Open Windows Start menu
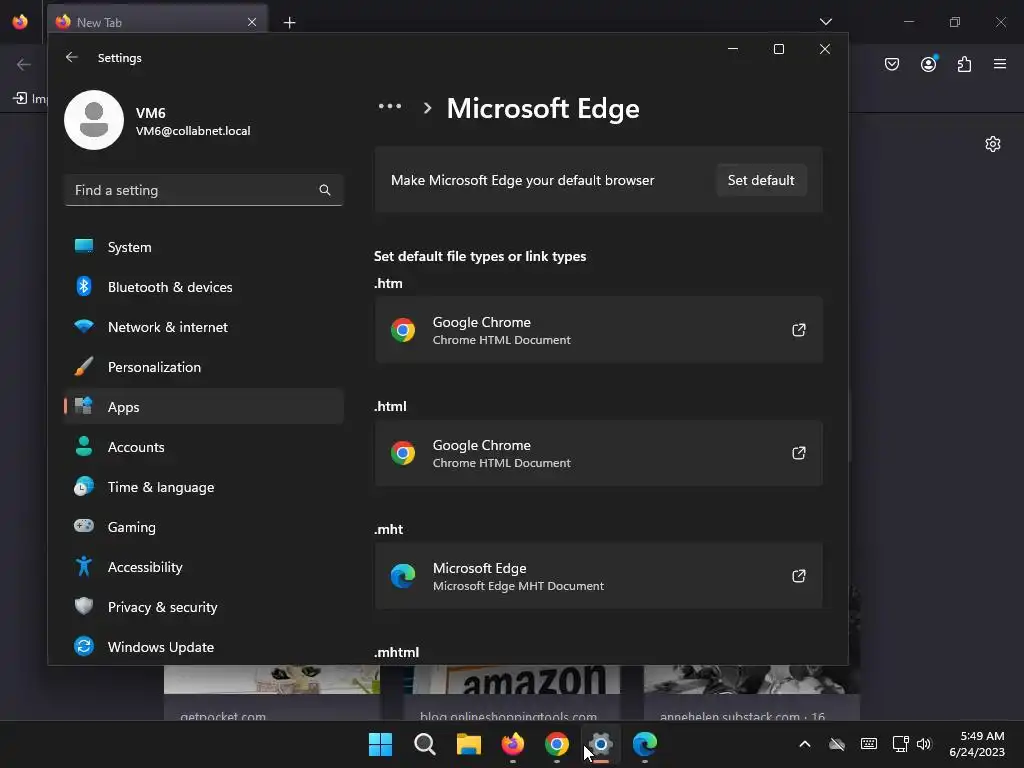 pyautogui.click(x=380, y=744)
